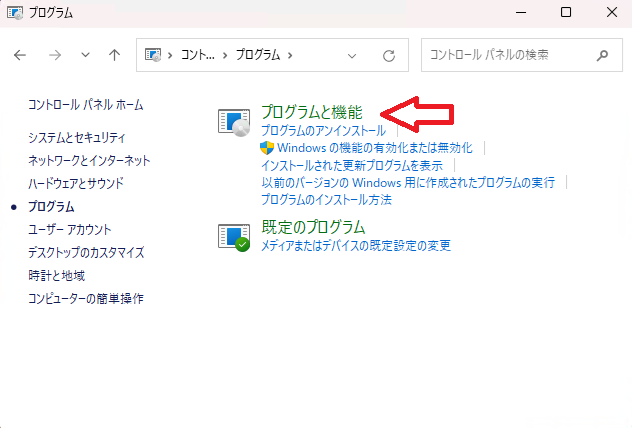
Task: Click the 既定のプログラム category icon
Action: point(234,236)
